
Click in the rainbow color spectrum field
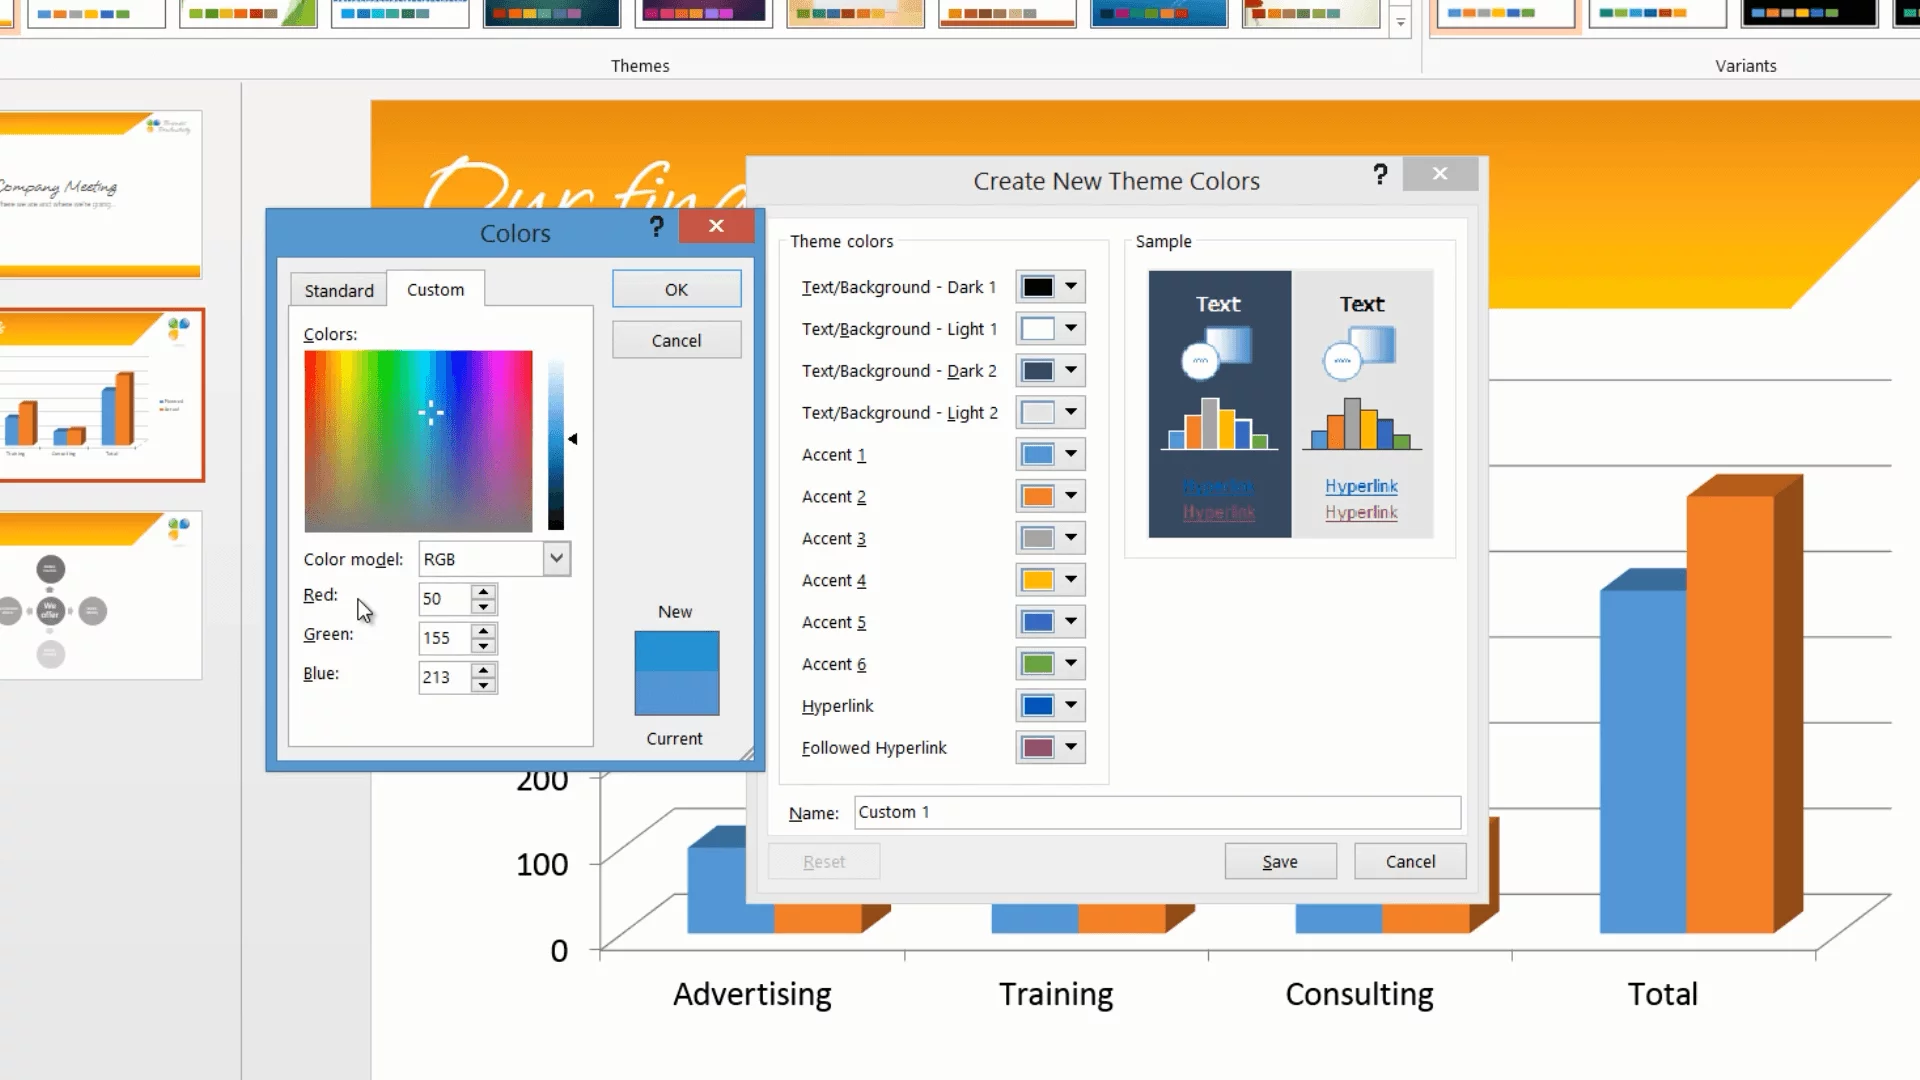click(x=418, y=441)
